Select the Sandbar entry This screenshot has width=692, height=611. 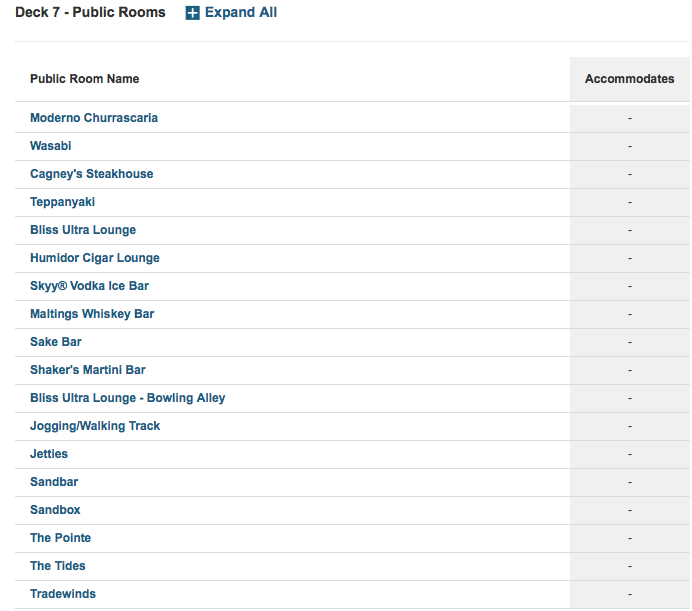[x=54, y=482]
